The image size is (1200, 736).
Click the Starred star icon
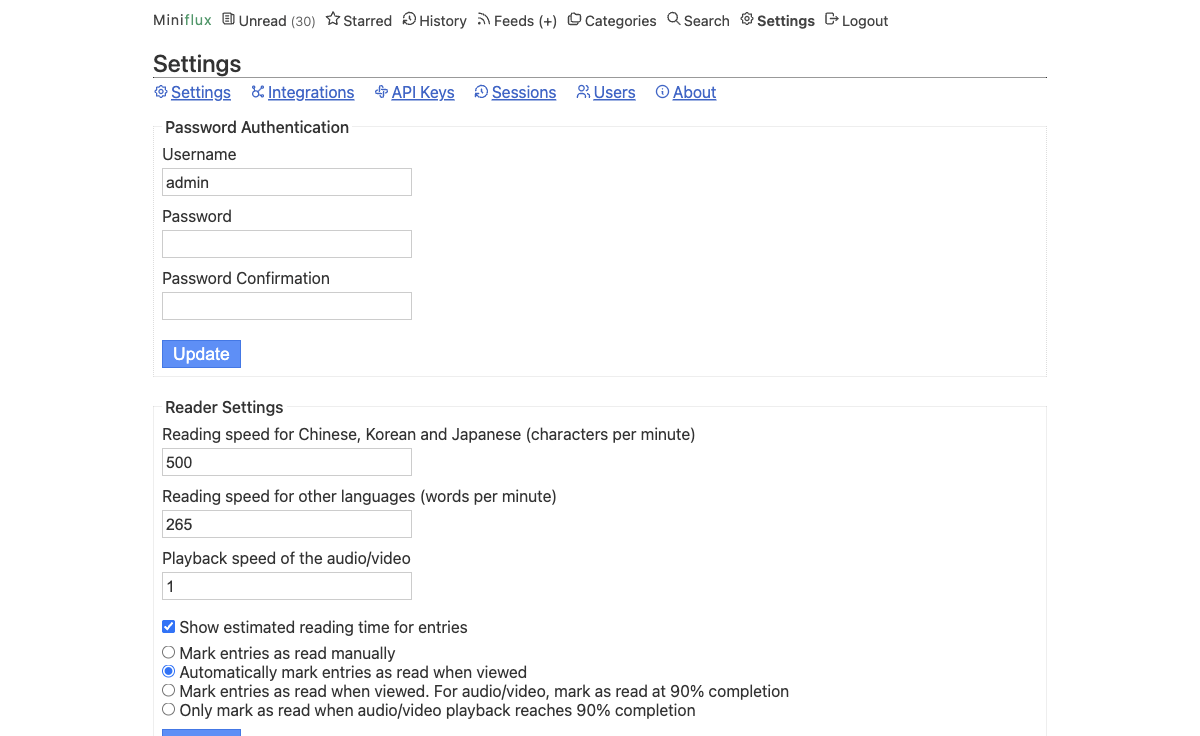333,19
